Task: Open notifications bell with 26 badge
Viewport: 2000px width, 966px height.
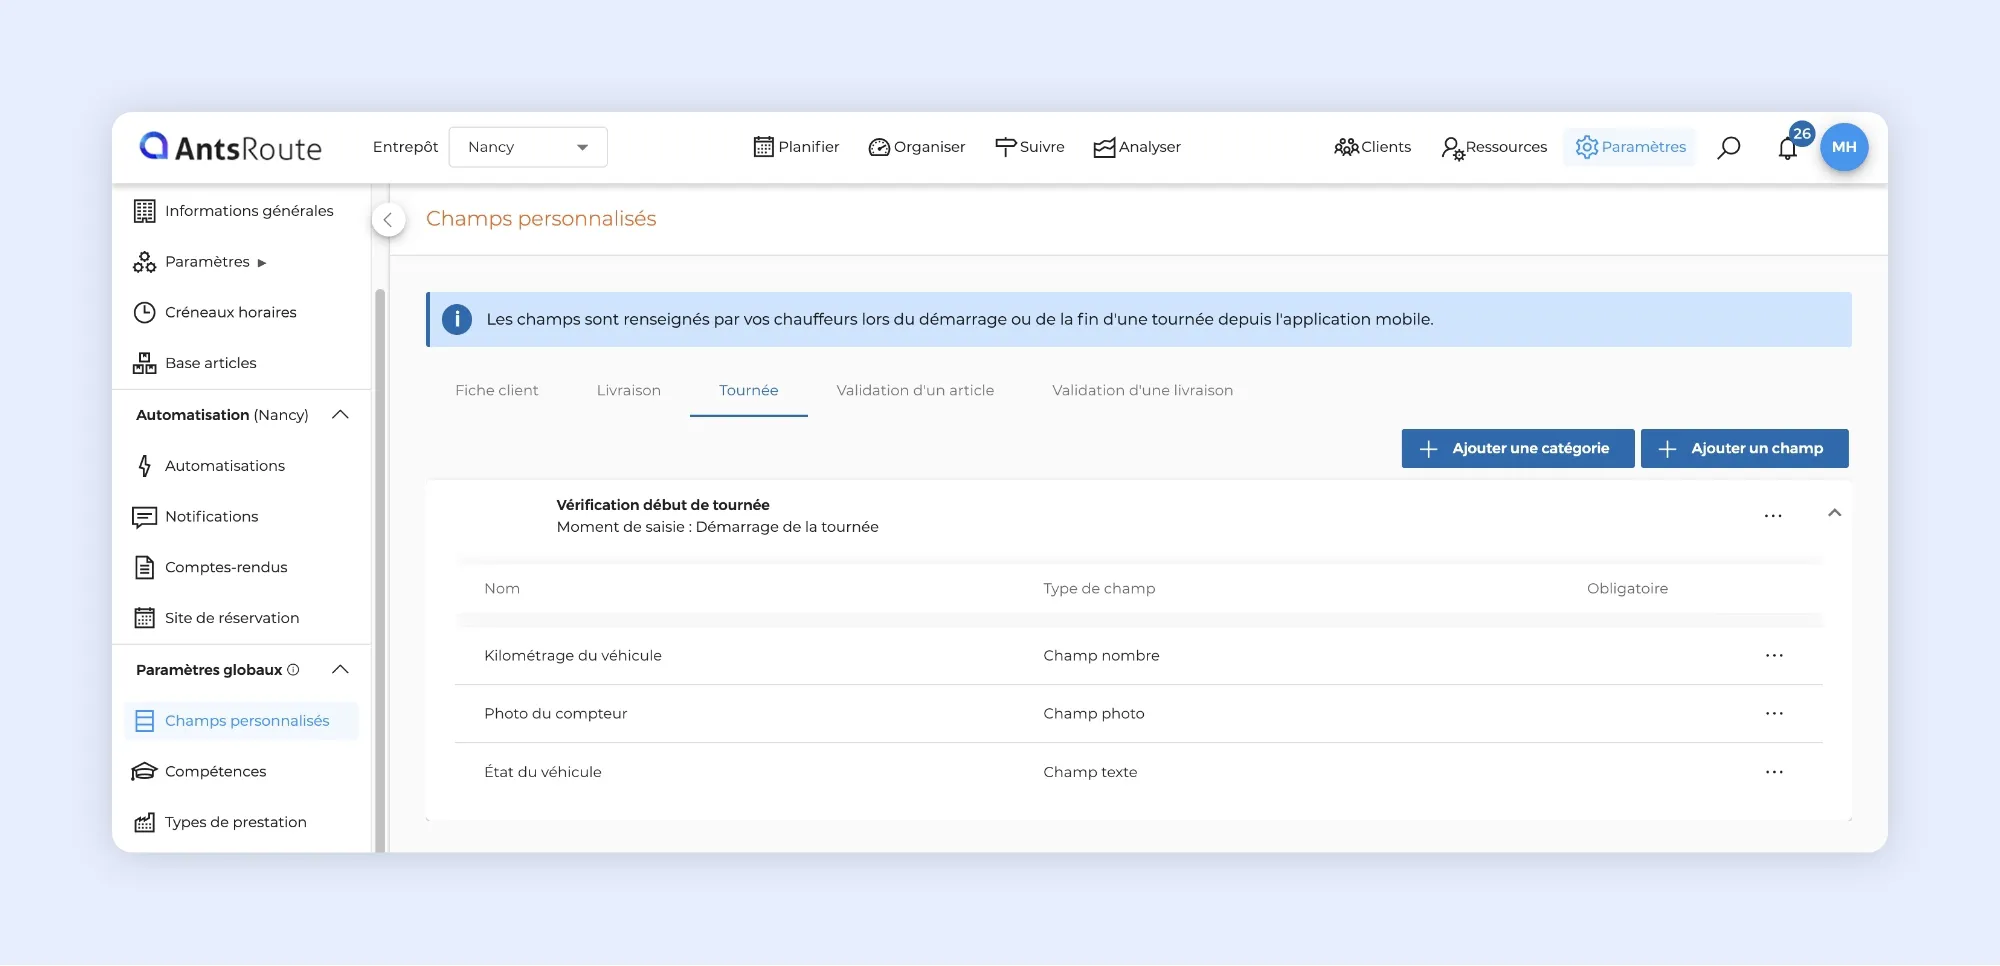Action: pyautogui.click(x=1788, y=148)
